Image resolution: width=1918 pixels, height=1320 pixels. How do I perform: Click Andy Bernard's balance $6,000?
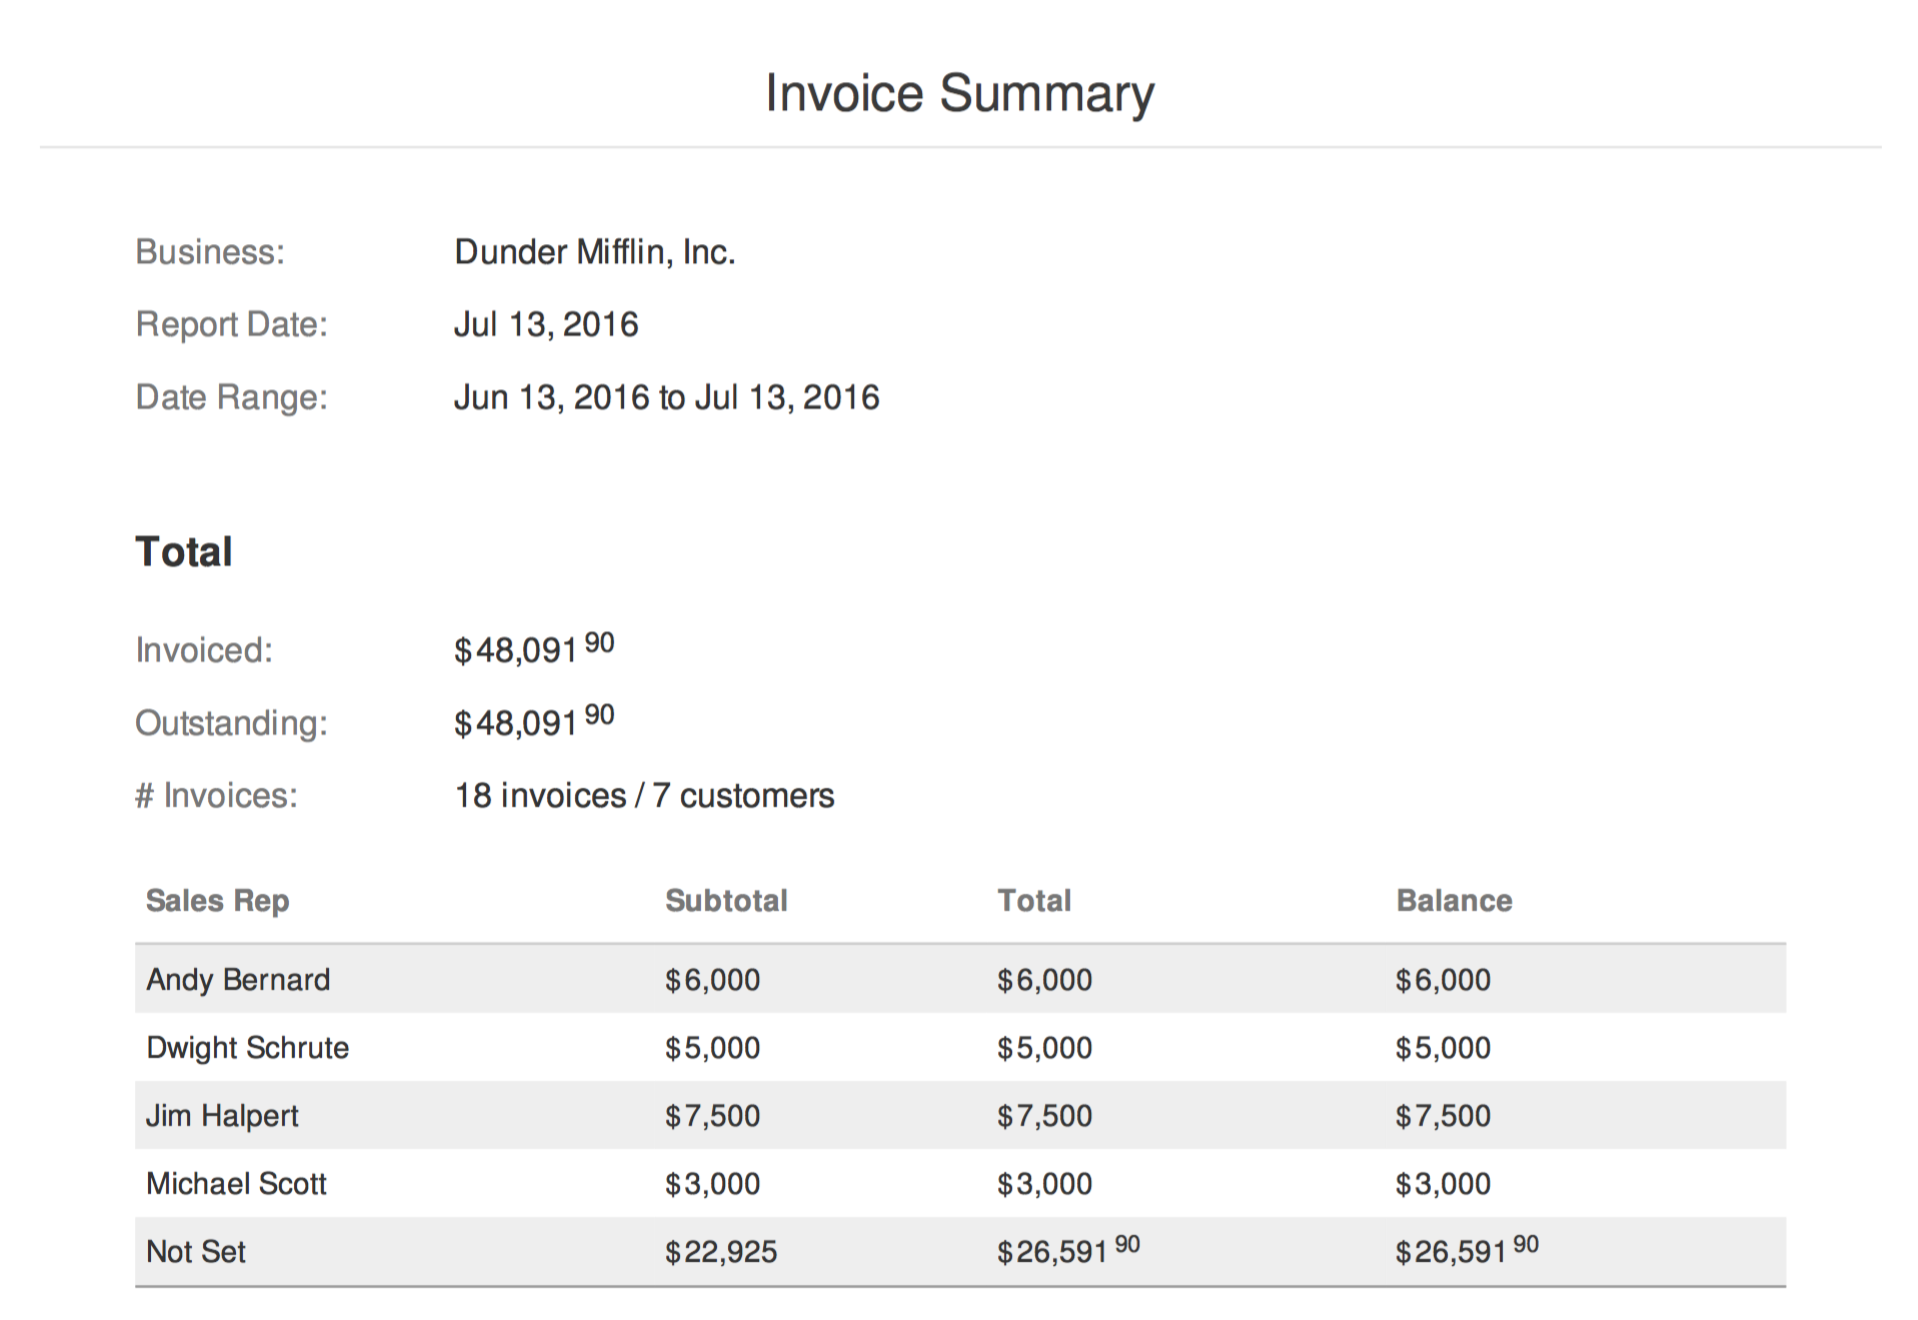(1443, 980)
